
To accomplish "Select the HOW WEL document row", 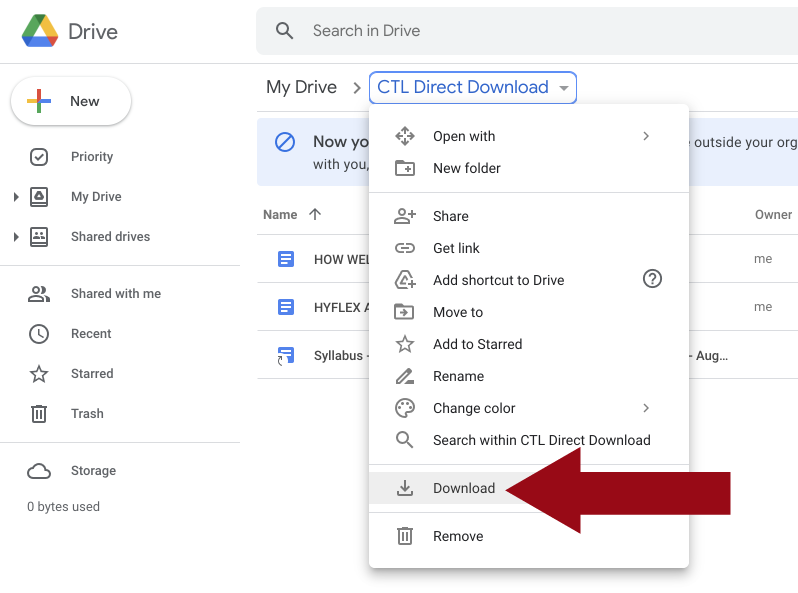I will (x=527, y=259).
